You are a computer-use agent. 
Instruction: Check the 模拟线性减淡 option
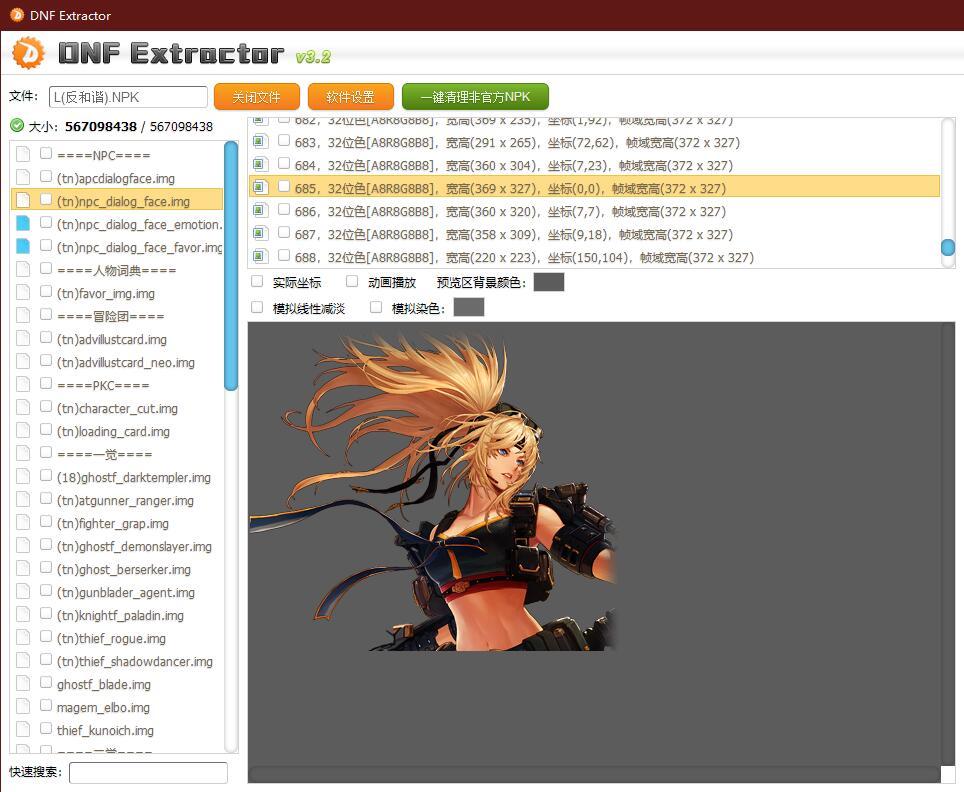(x=257, y=308)
